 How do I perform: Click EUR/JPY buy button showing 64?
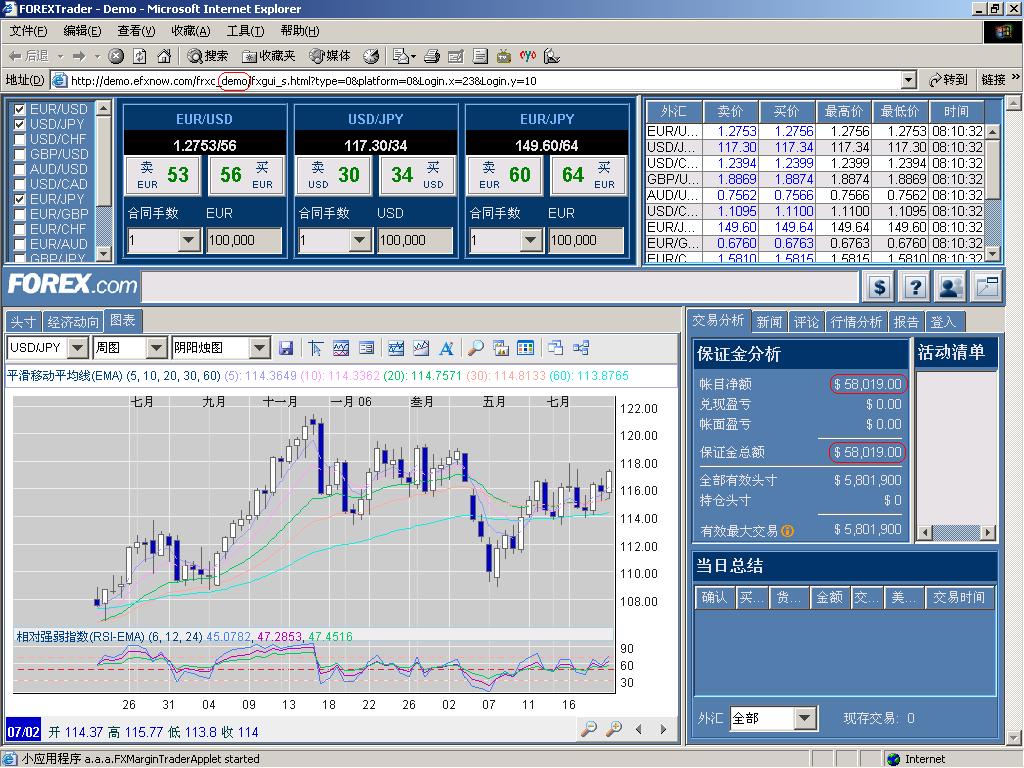[x=588, y=175]
